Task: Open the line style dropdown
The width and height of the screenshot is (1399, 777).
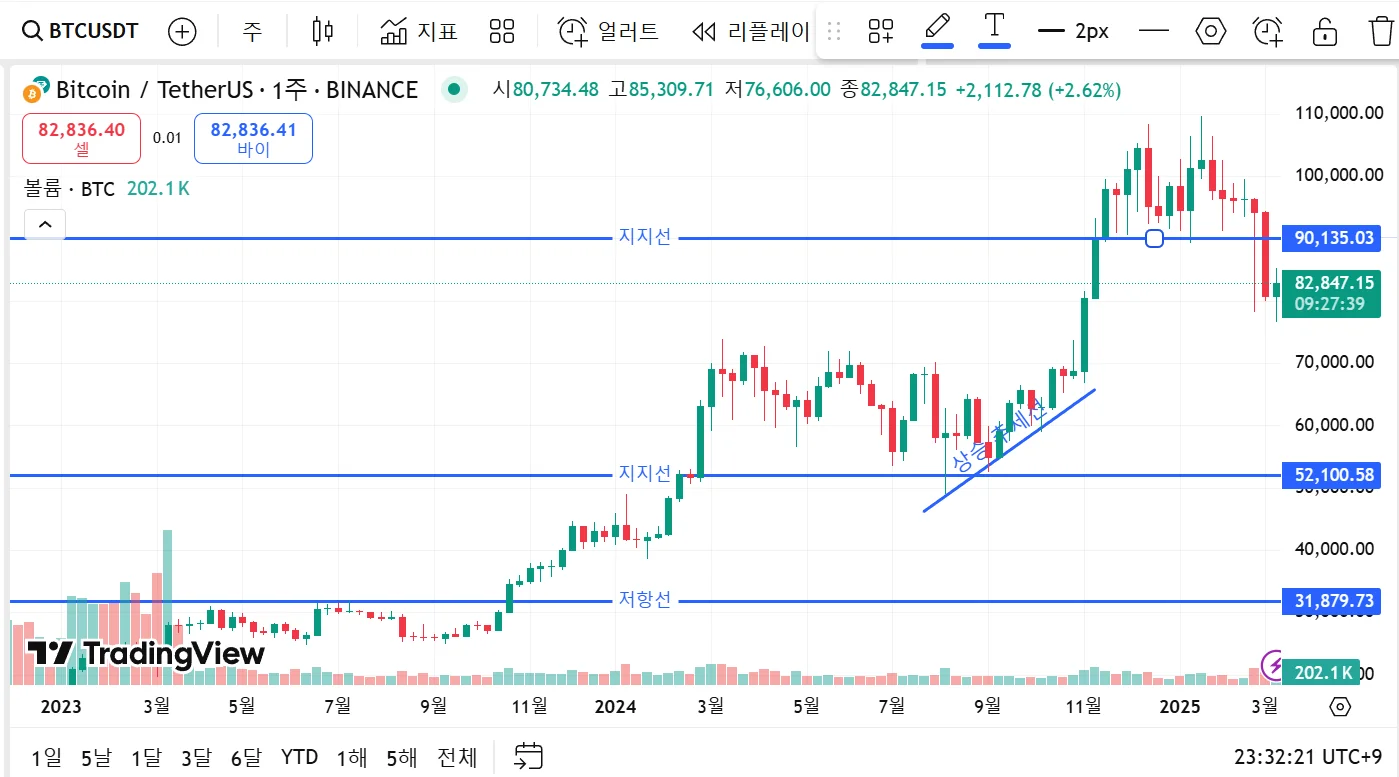Action: pos(1154,31)
